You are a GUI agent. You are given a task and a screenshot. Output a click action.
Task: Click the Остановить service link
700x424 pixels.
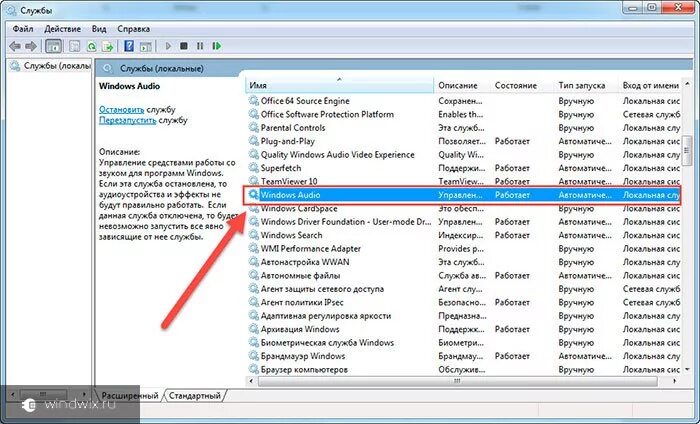coord(121,109)
